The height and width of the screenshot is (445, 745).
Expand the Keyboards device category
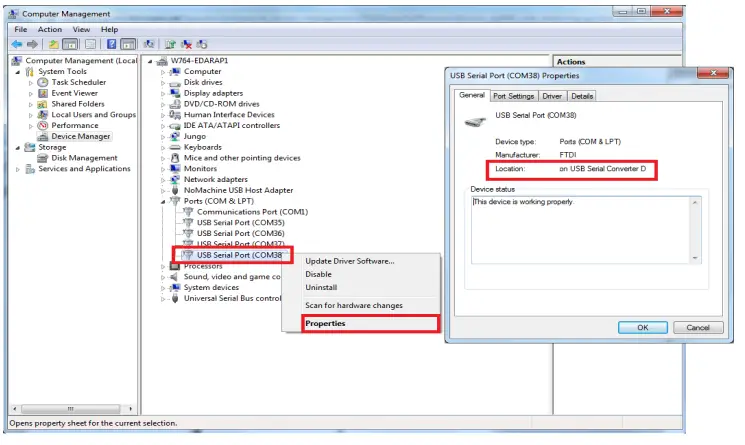[163, 148]
